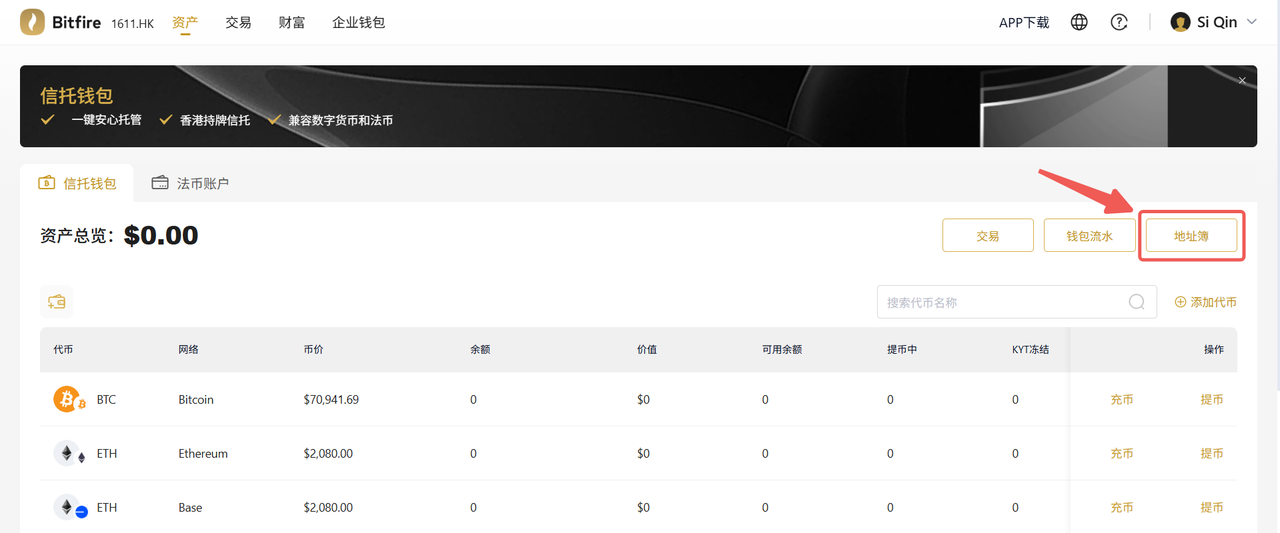Click the 钱包流水 button
Image resolution: width=1280 pixels, height=533 pixels.
pos(1089,236)
